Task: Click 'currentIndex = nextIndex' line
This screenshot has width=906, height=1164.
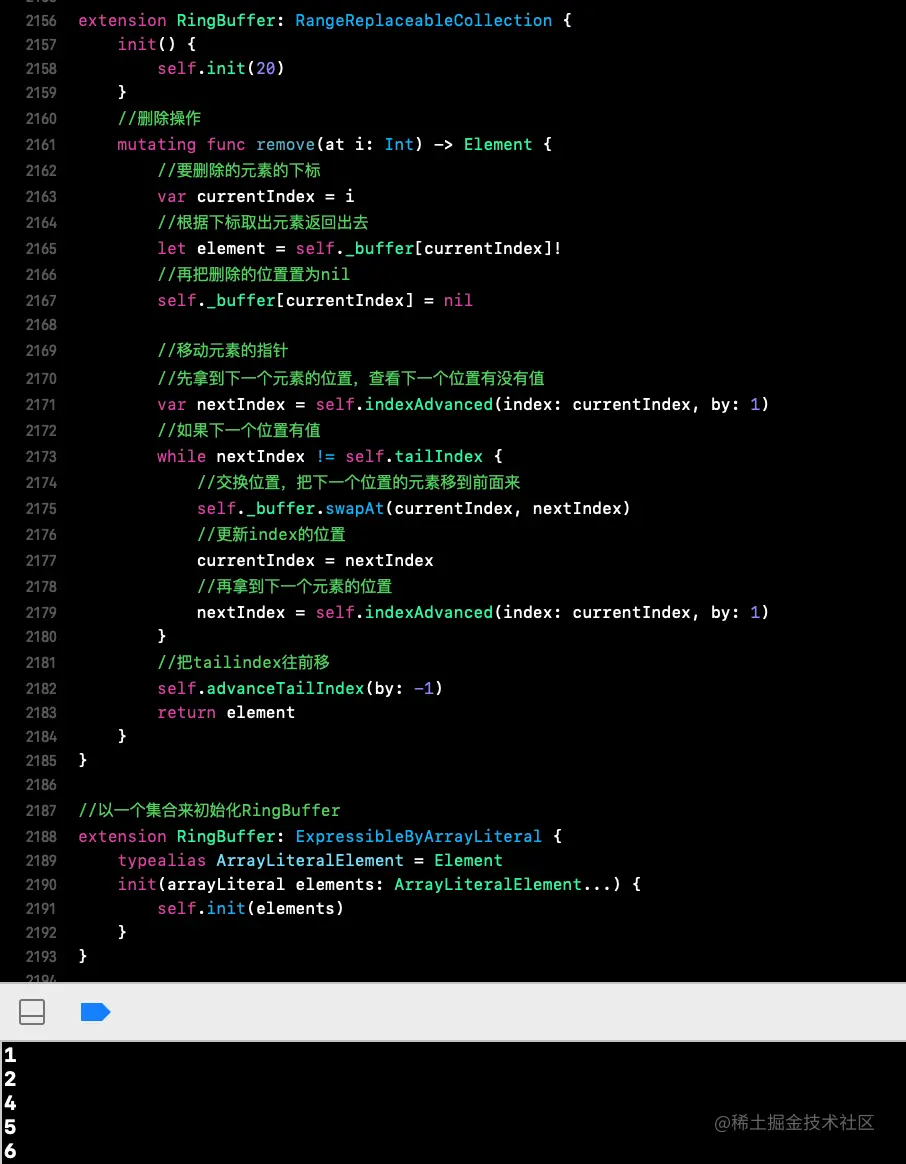Action: (x=316, y=560)
